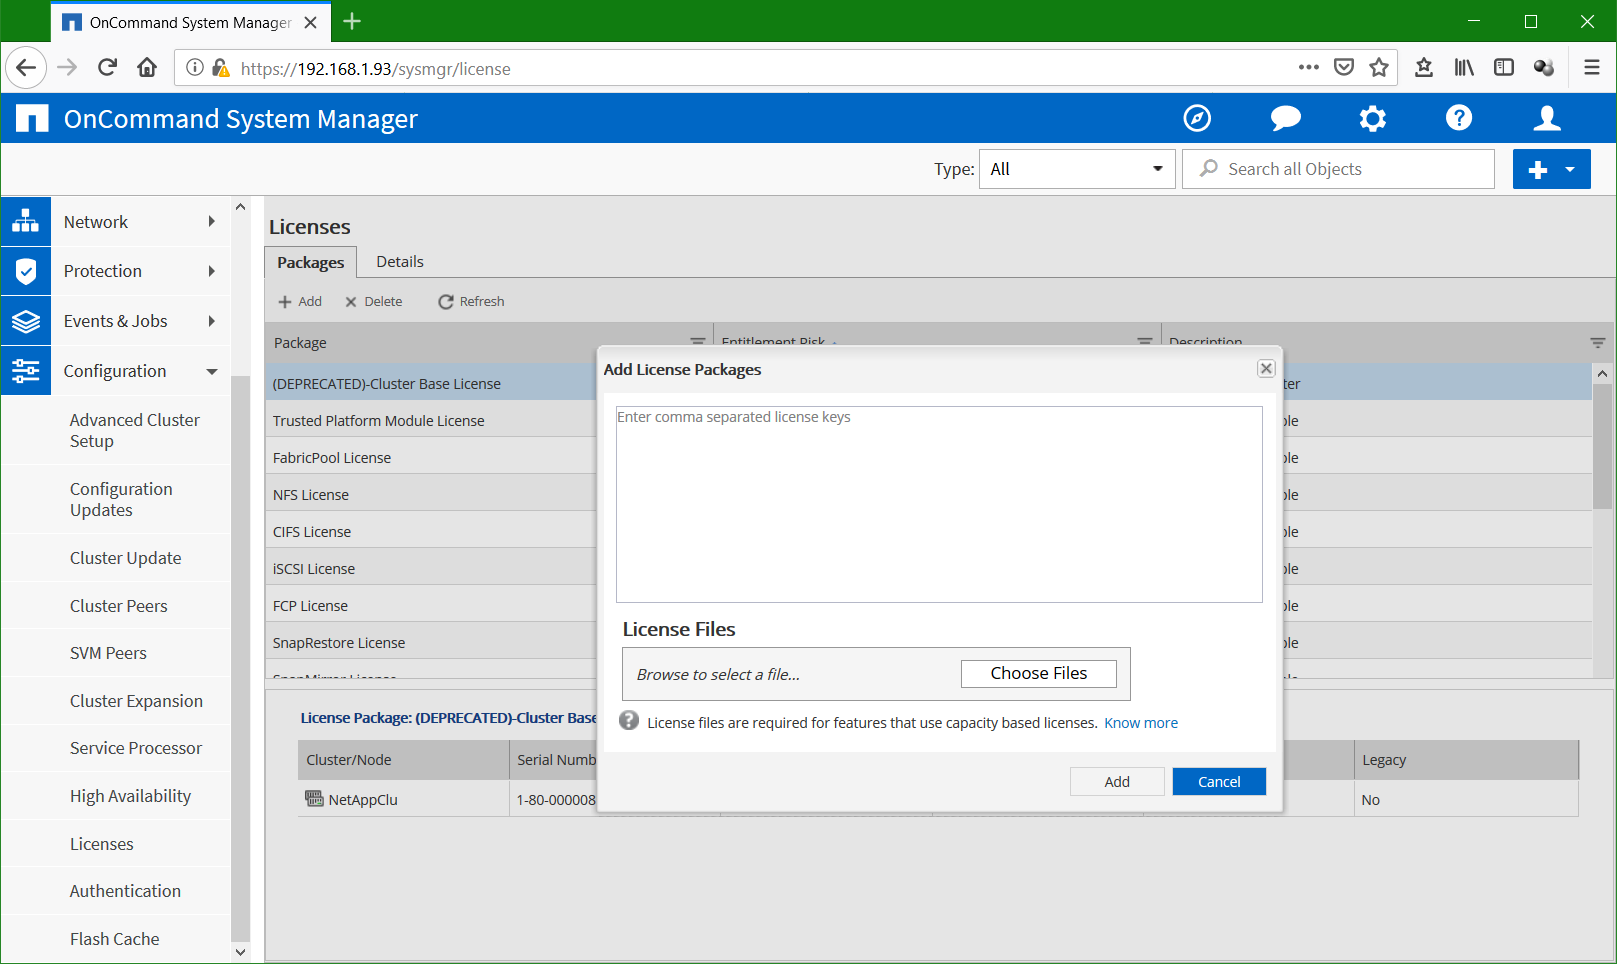Open the user account icon in header

coord(1547,118)
